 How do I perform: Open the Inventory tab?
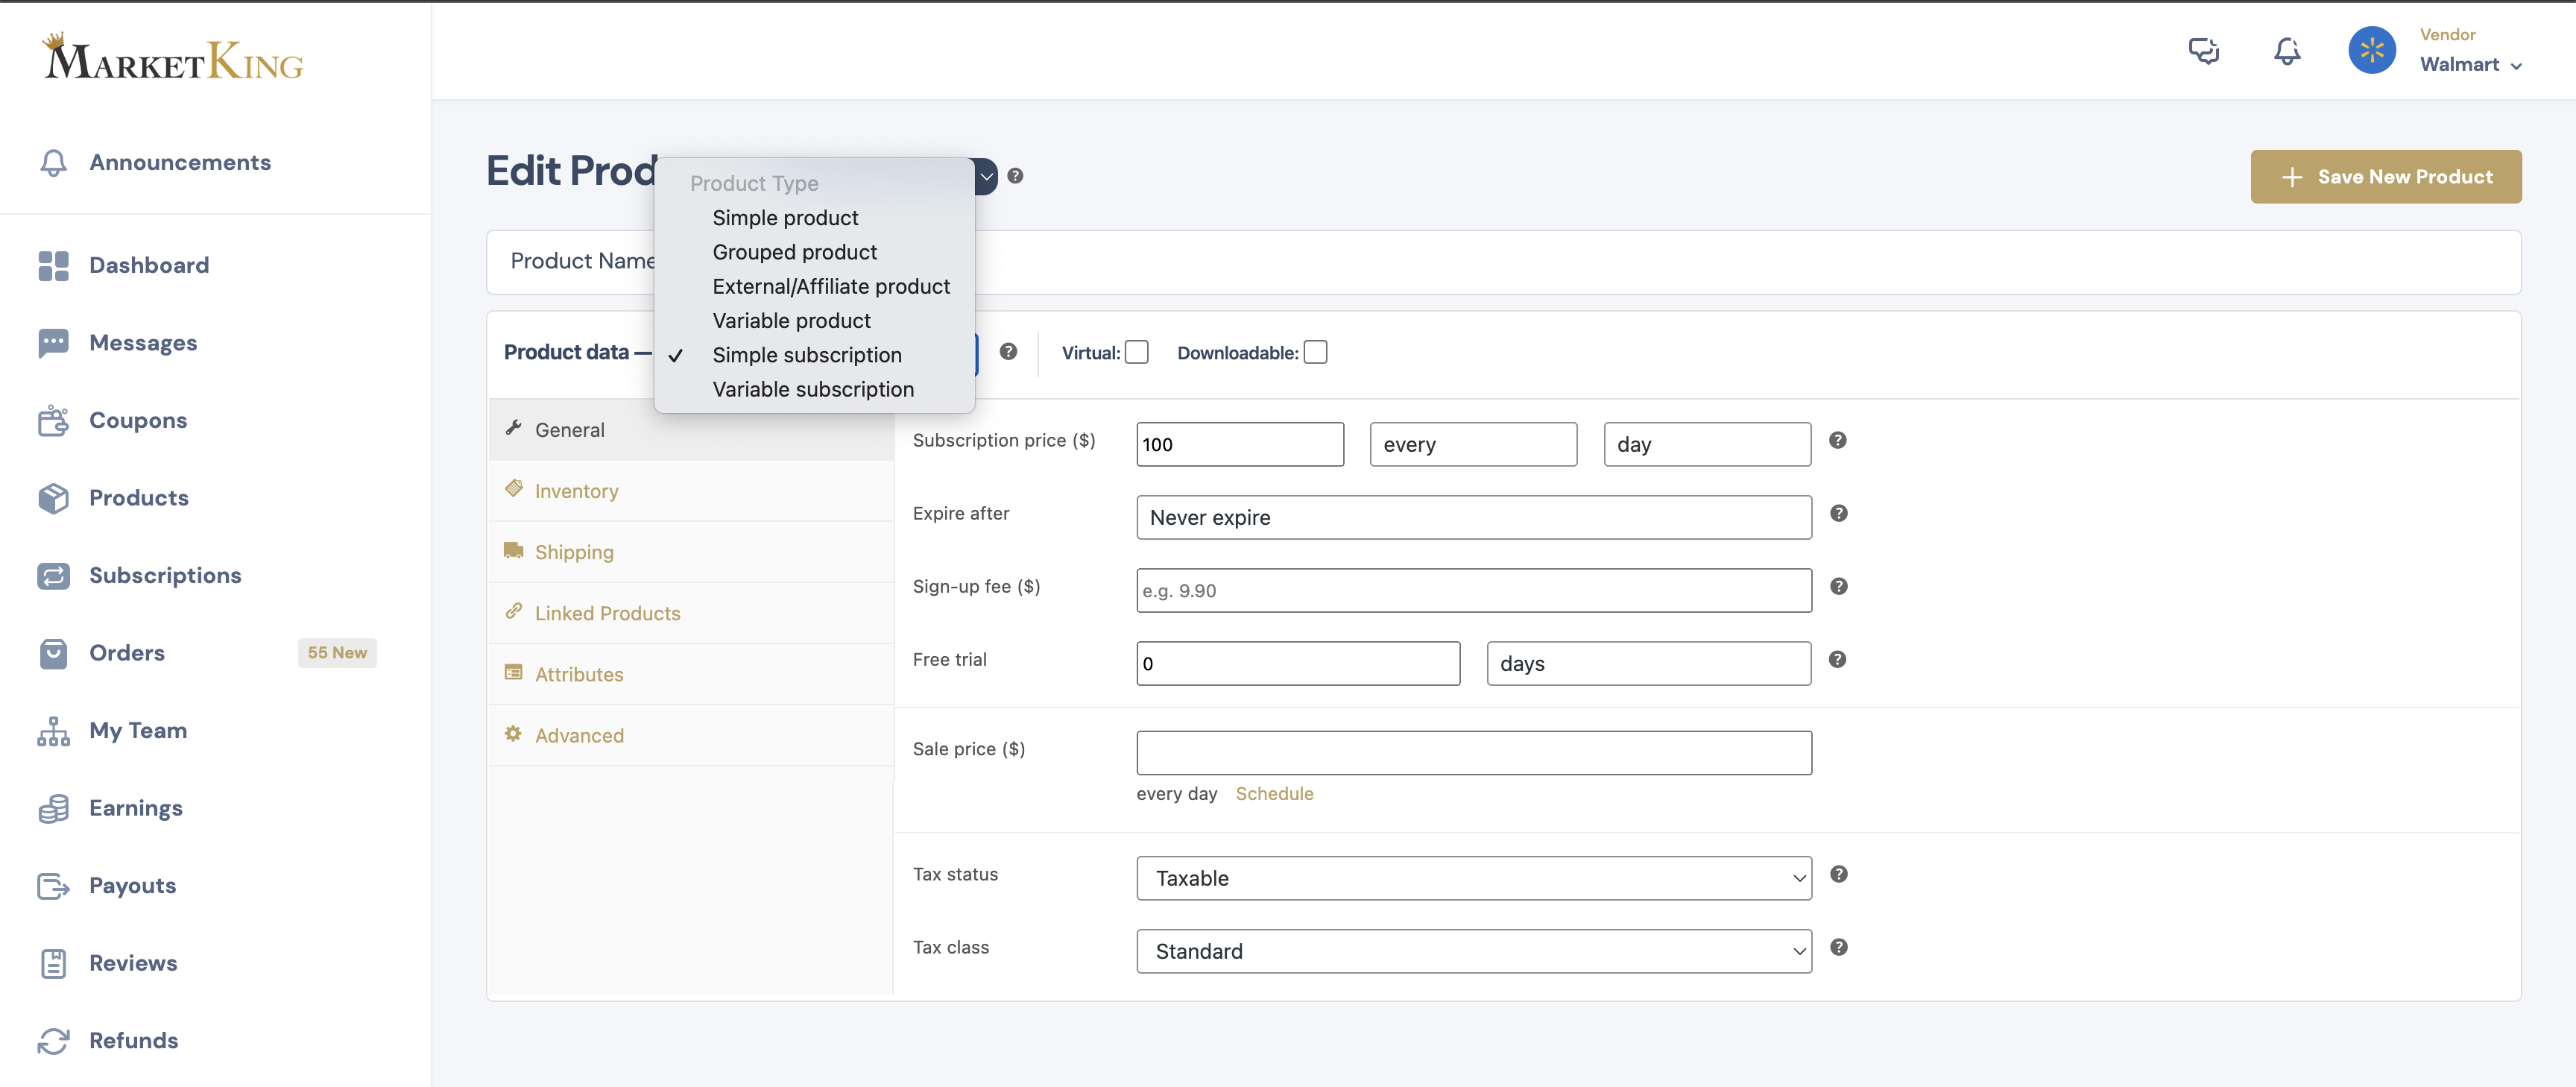pyautogui.click(x=691, y=491)
